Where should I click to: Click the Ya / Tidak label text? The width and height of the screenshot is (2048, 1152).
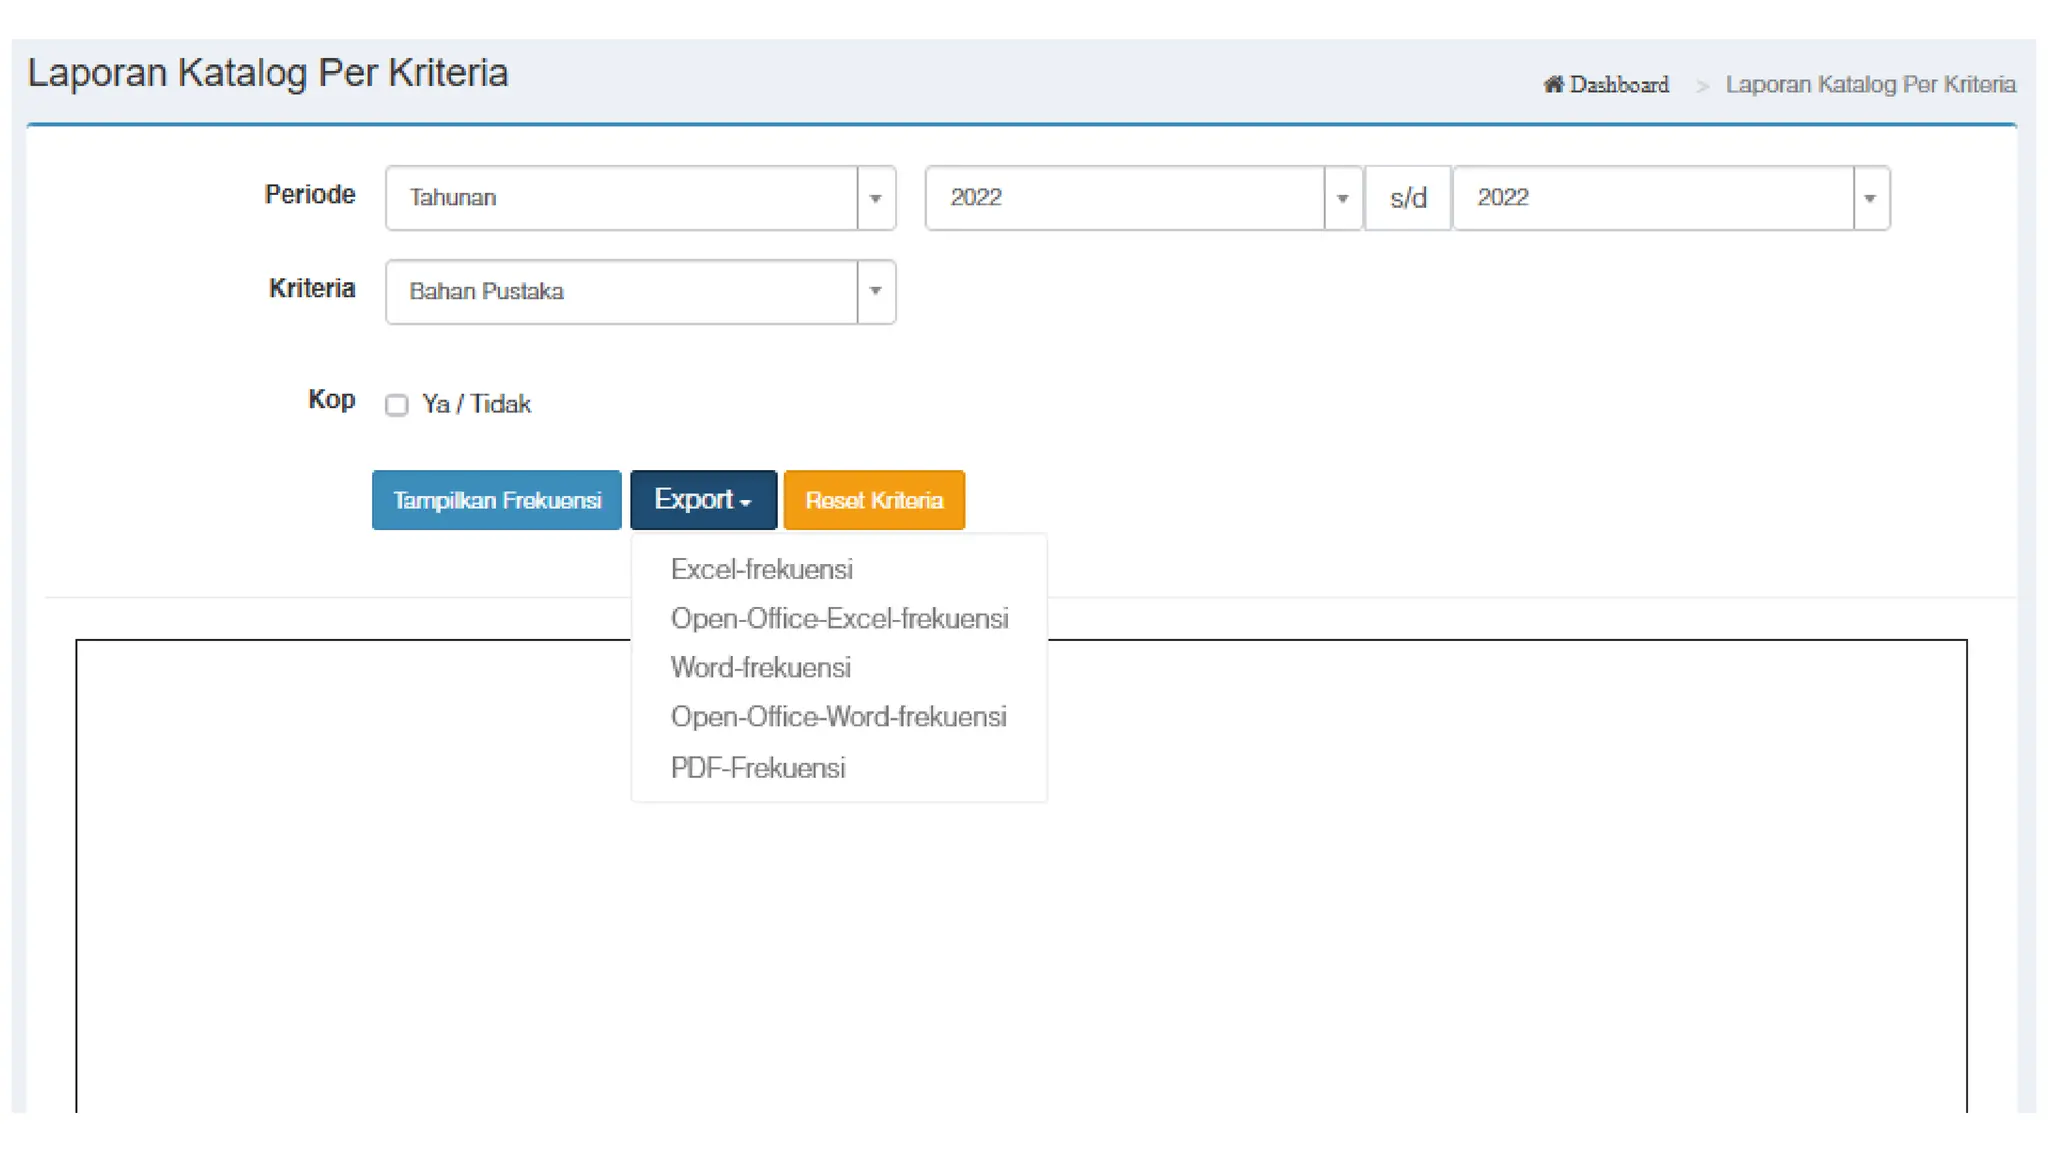(476, 404)
